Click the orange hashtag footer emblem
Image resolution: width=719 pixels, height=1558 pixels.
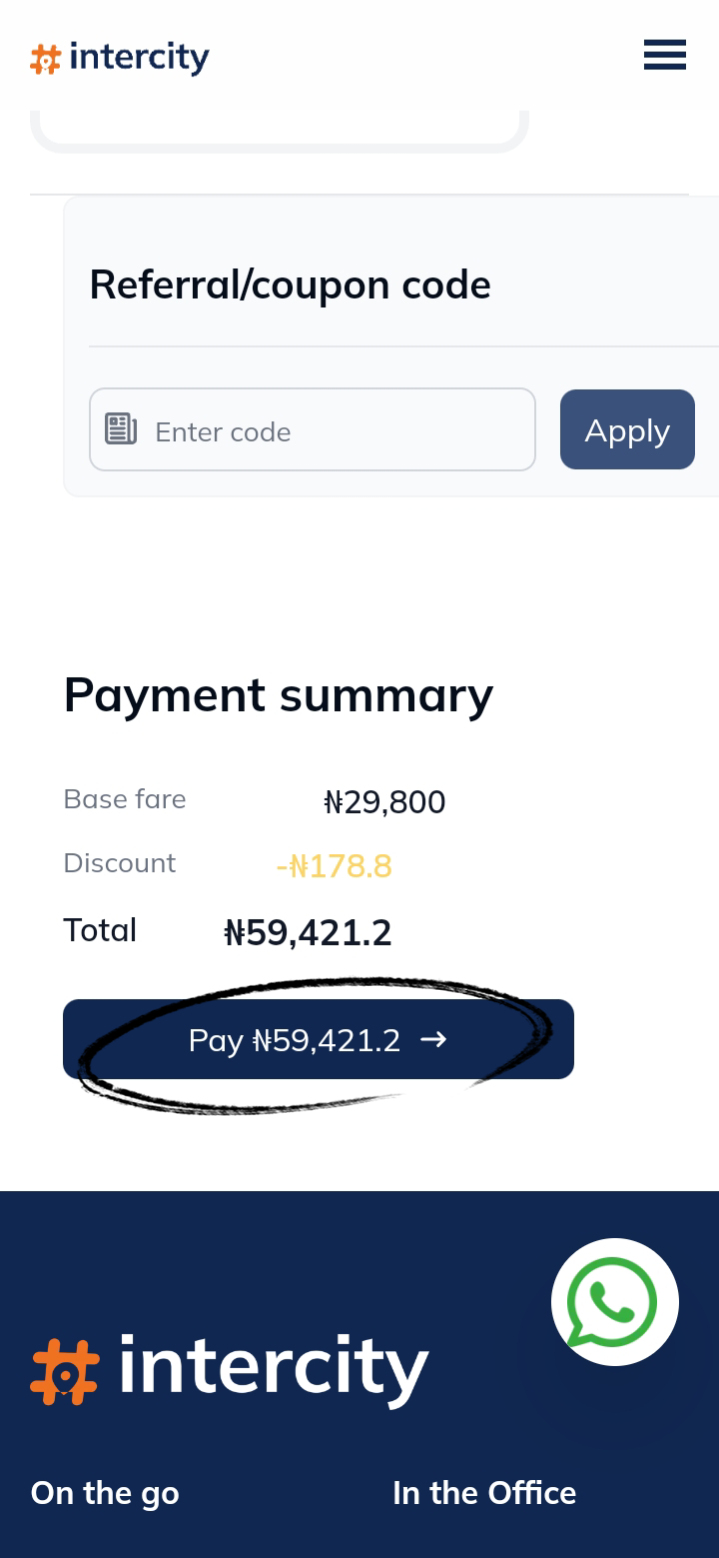point(65,1372)
